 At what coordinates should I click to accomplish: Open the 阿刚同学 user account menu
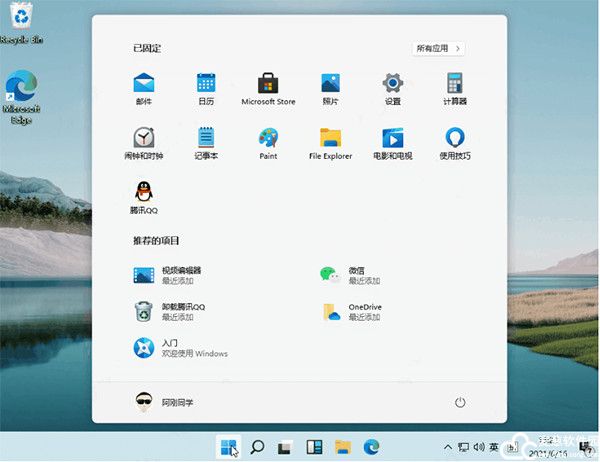(x=164, y=402)
